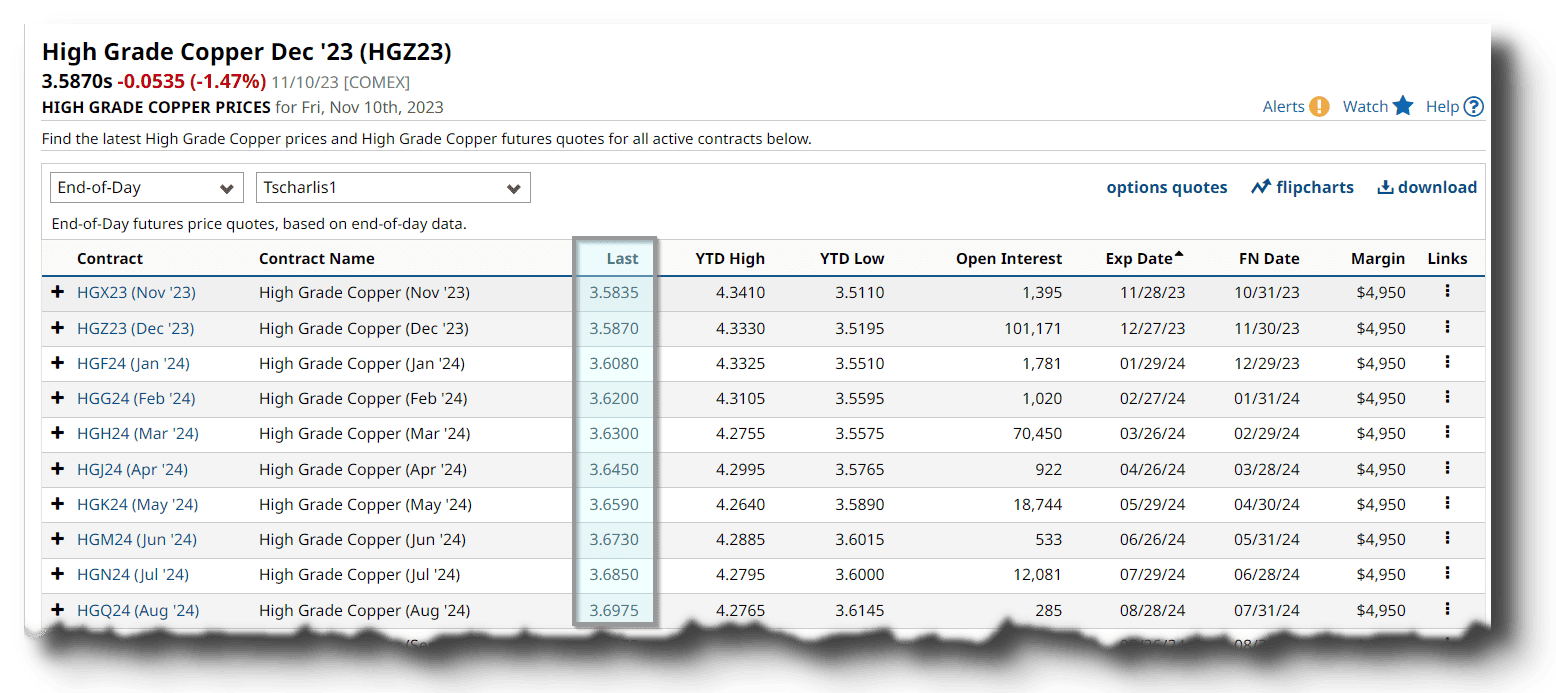Open three-dot menu for HGH24 row
The image size is (1556, 693).
tap(1447, 433)
